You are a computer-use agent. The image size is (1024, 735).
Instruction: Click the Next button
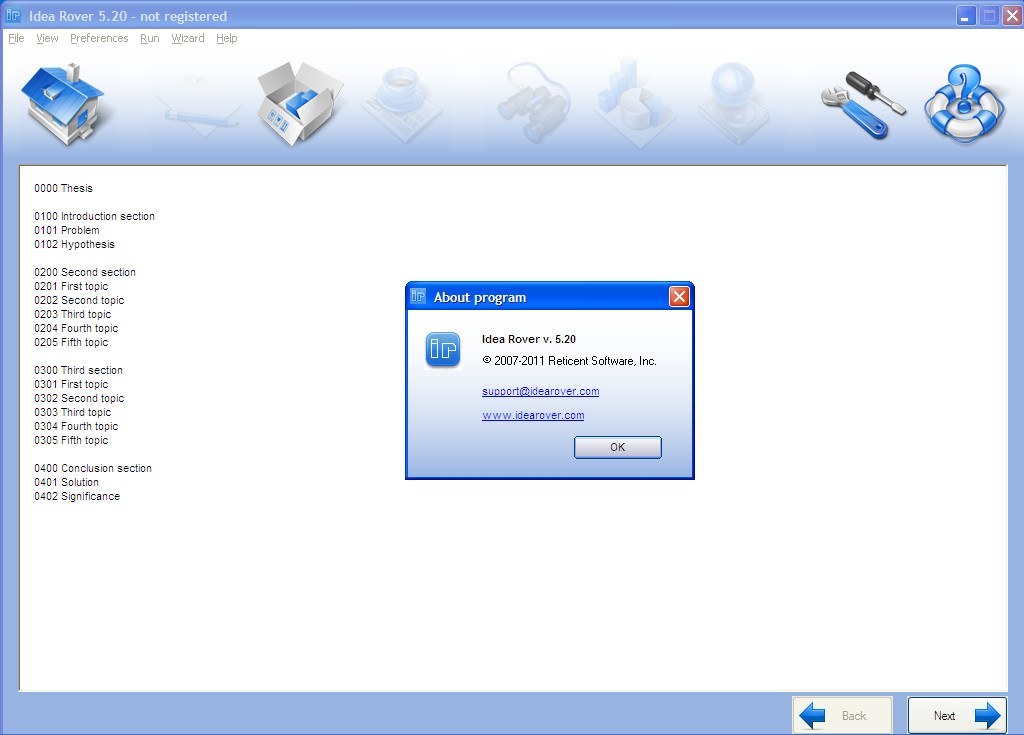tap(957, 715)
